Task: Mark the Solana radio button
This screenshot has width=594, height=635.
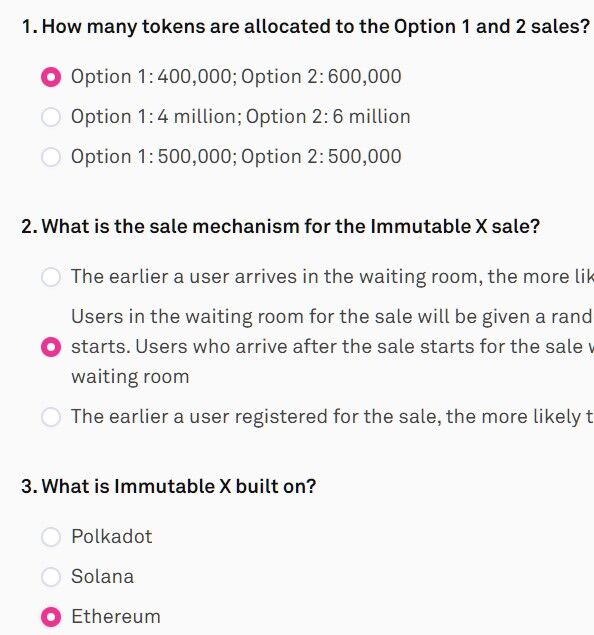Action: tap(51, 577)
